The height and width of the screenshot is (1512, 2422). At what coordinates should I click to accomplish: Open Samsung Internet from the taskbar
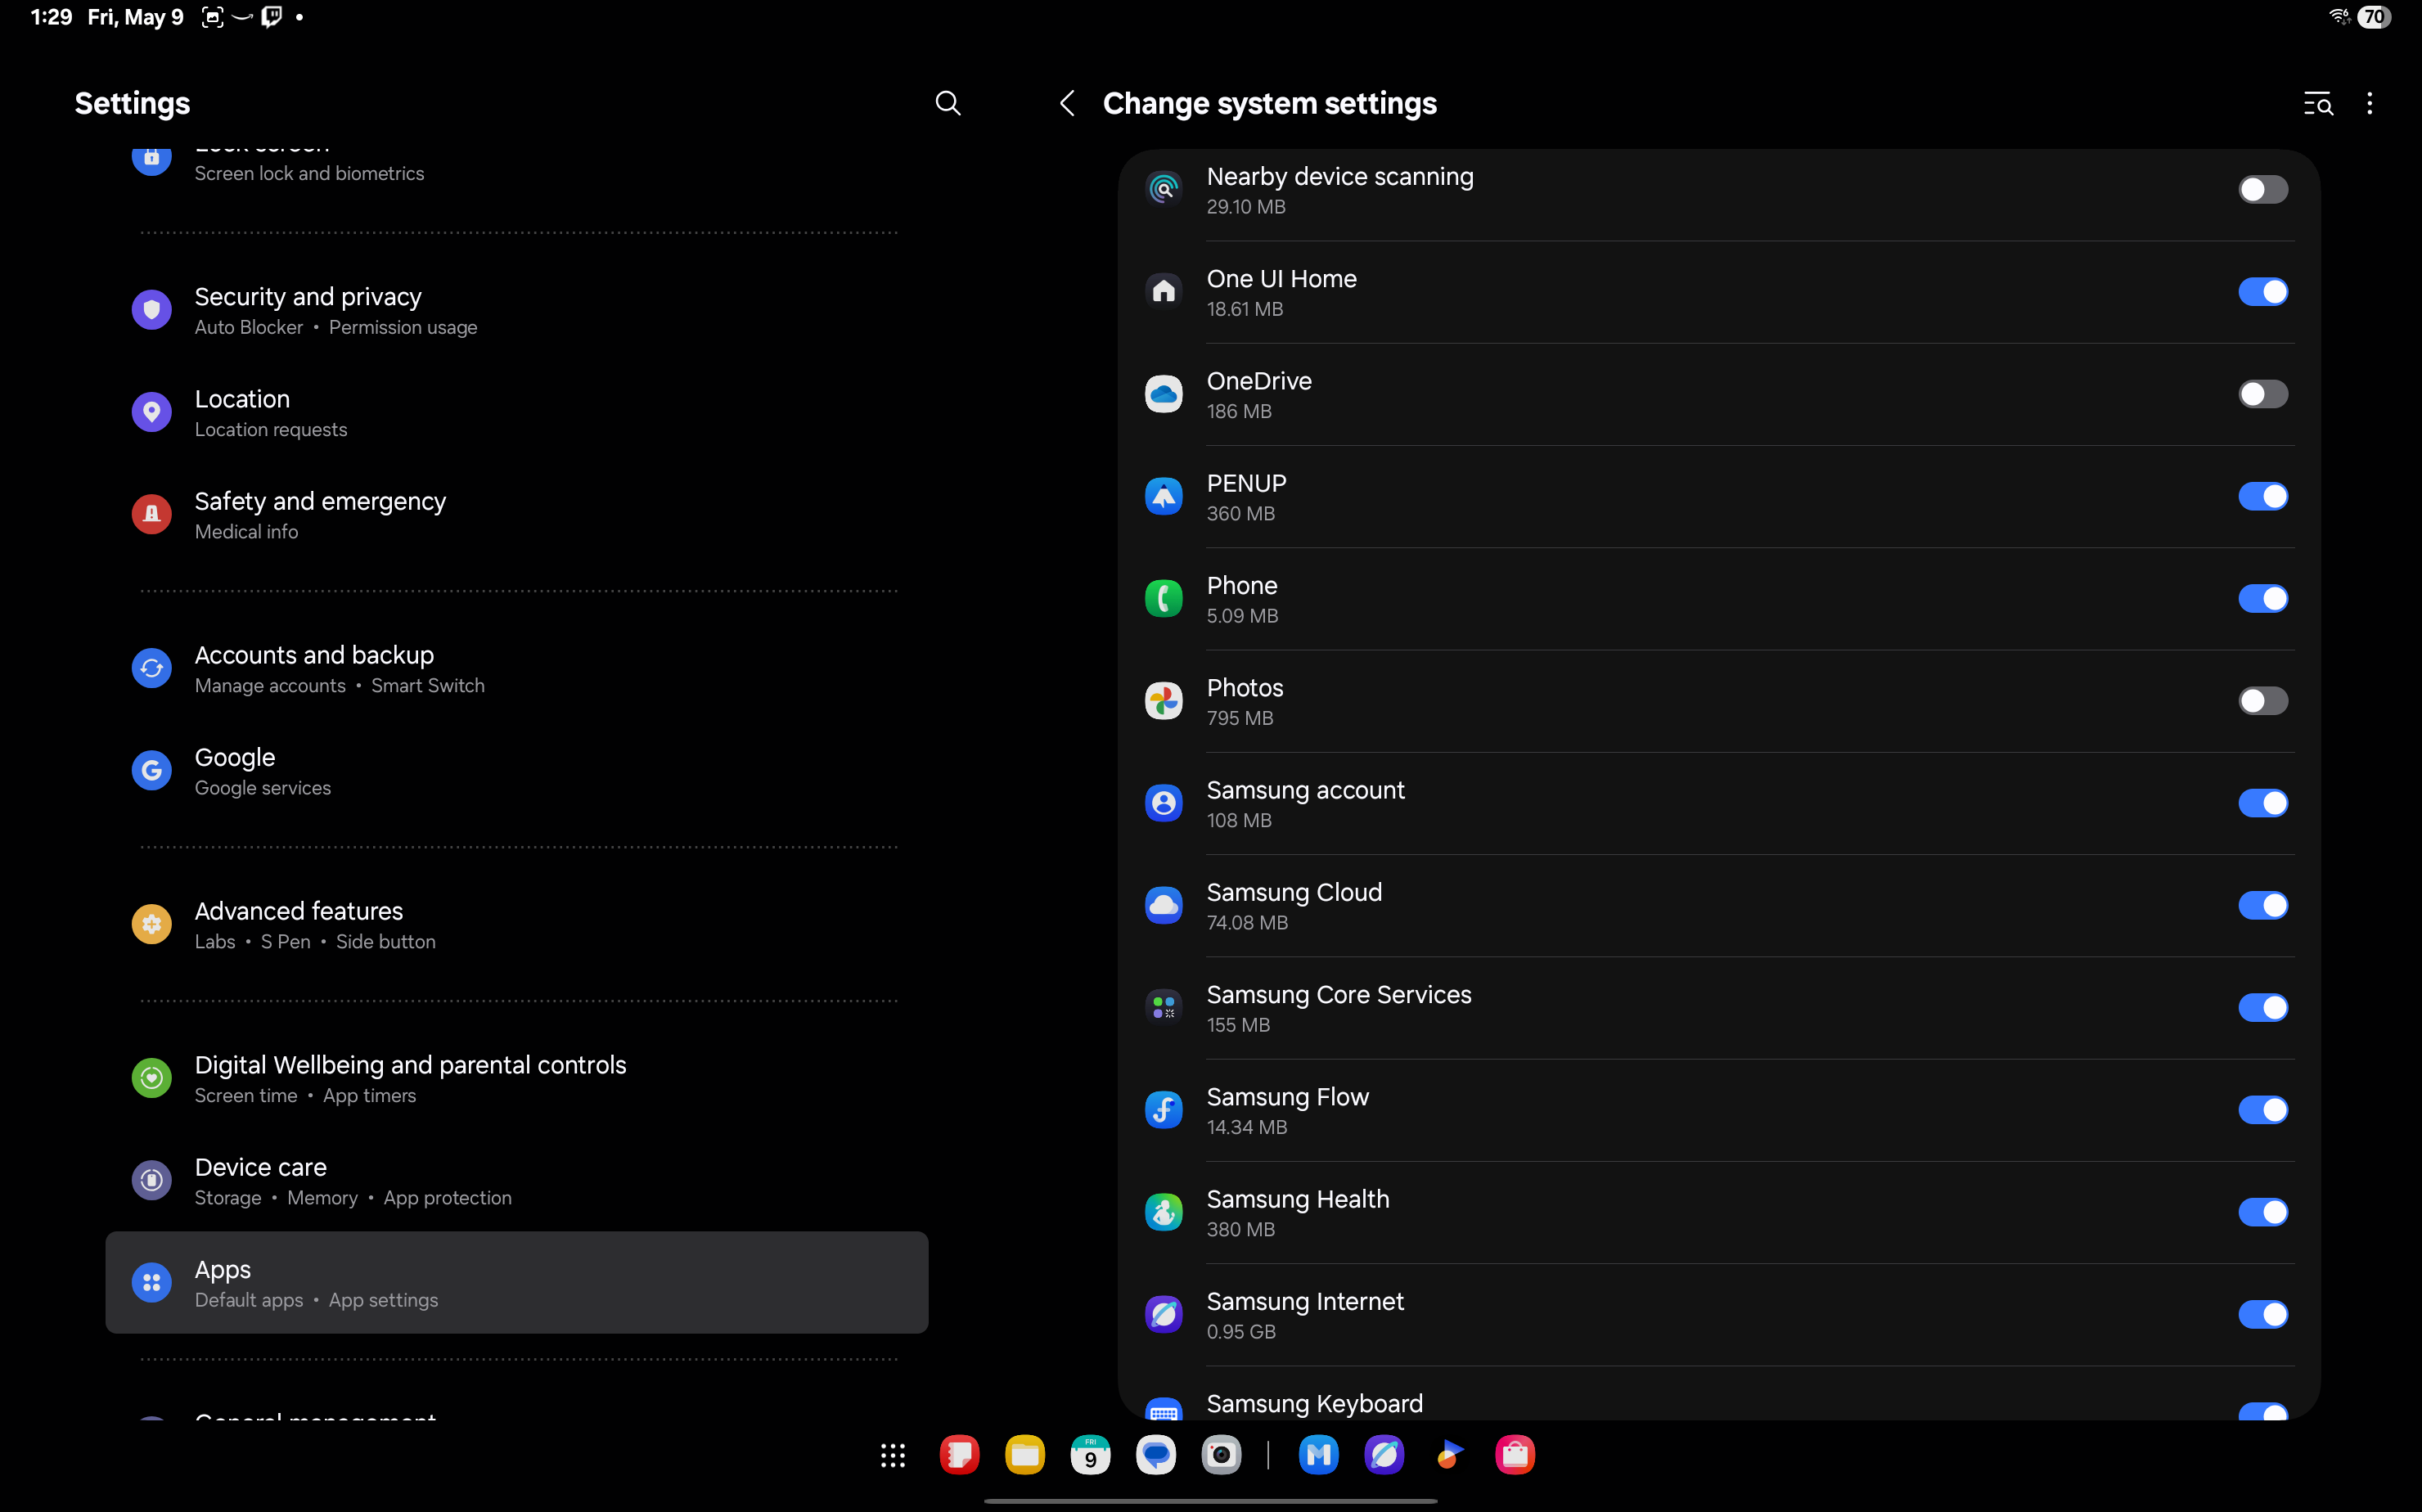(1384, 1455)
